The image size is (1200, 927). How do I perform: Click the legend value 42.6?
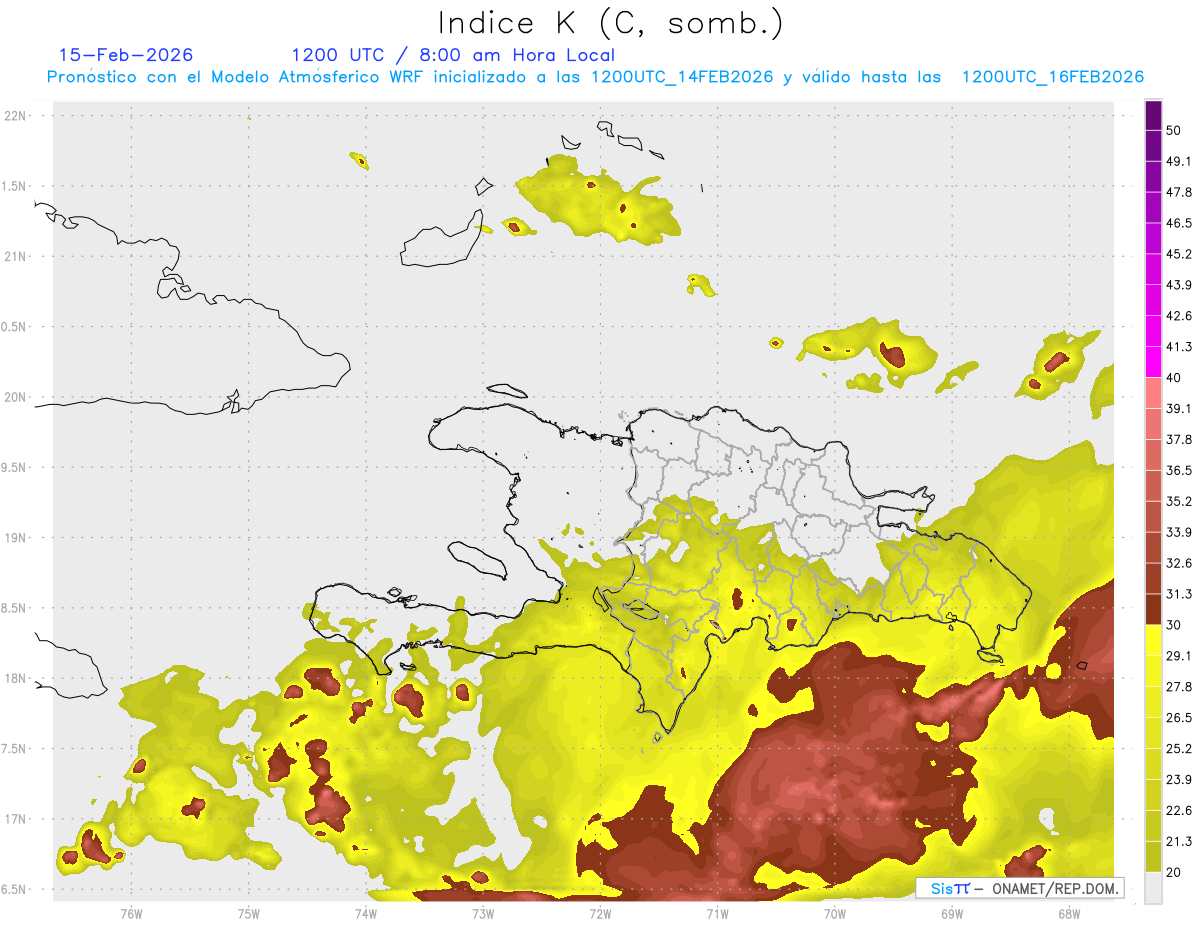point(1179,316)
